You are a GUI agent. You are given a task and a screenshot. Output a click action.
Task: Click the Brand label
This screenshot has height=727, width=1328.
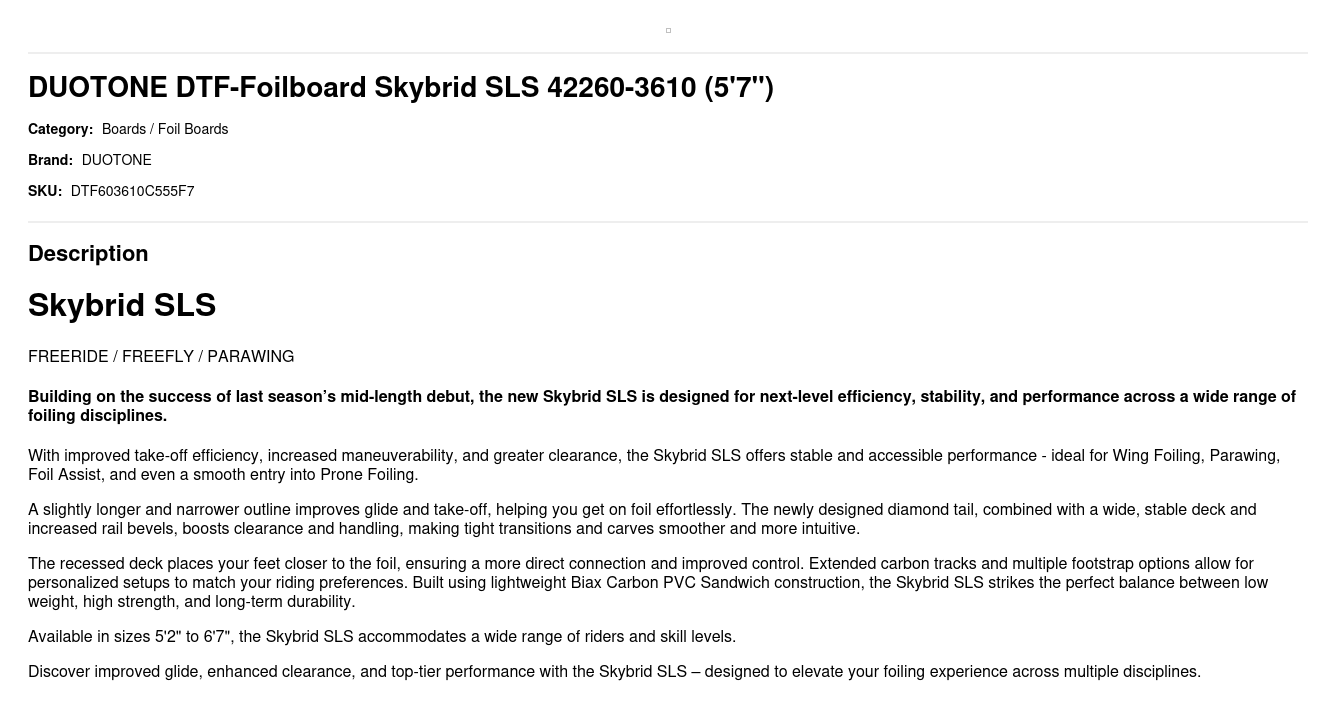(x=50, y=160)
